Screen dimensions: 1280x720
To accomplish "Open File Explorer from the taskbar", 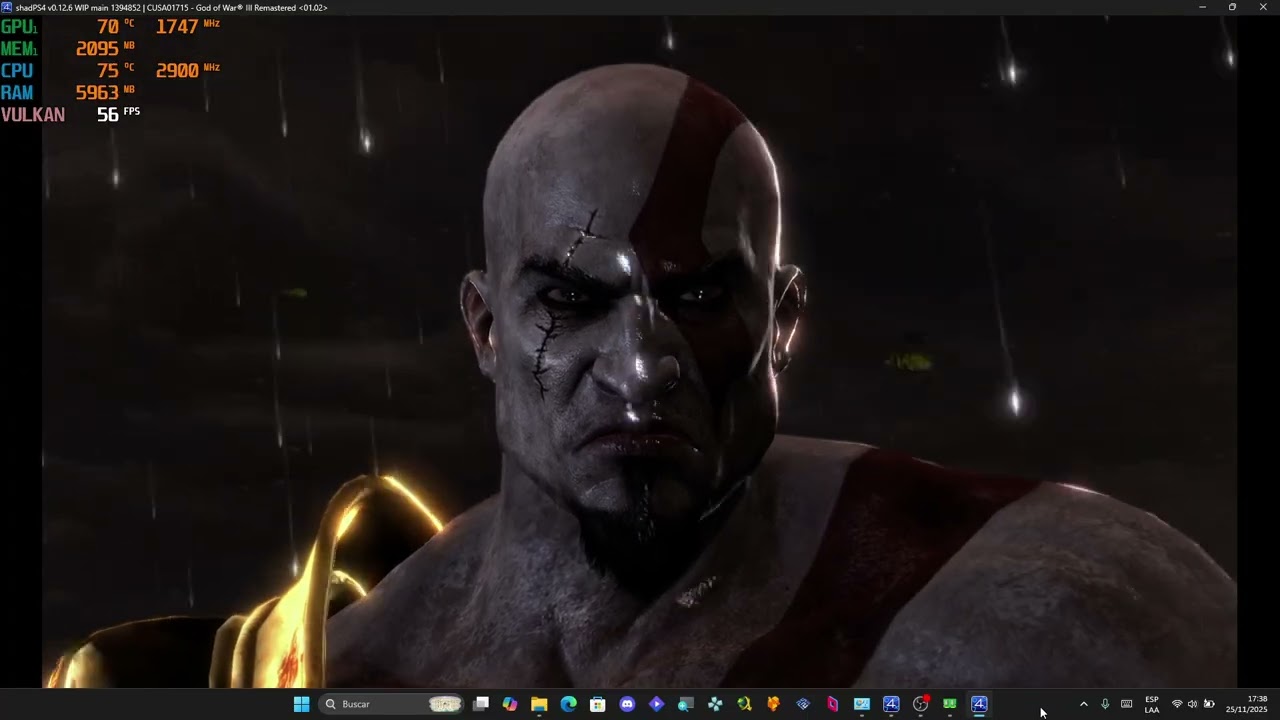I will point(539,704).
